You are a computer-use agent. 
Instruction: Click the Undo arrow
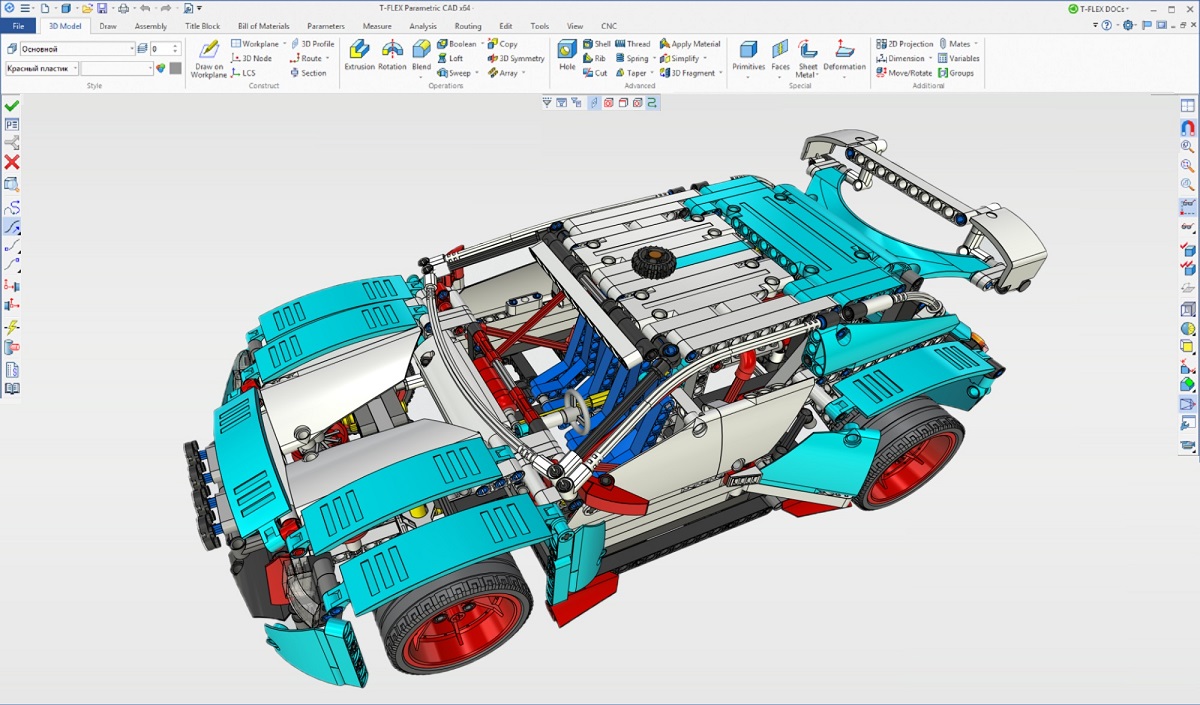point(145,8)
